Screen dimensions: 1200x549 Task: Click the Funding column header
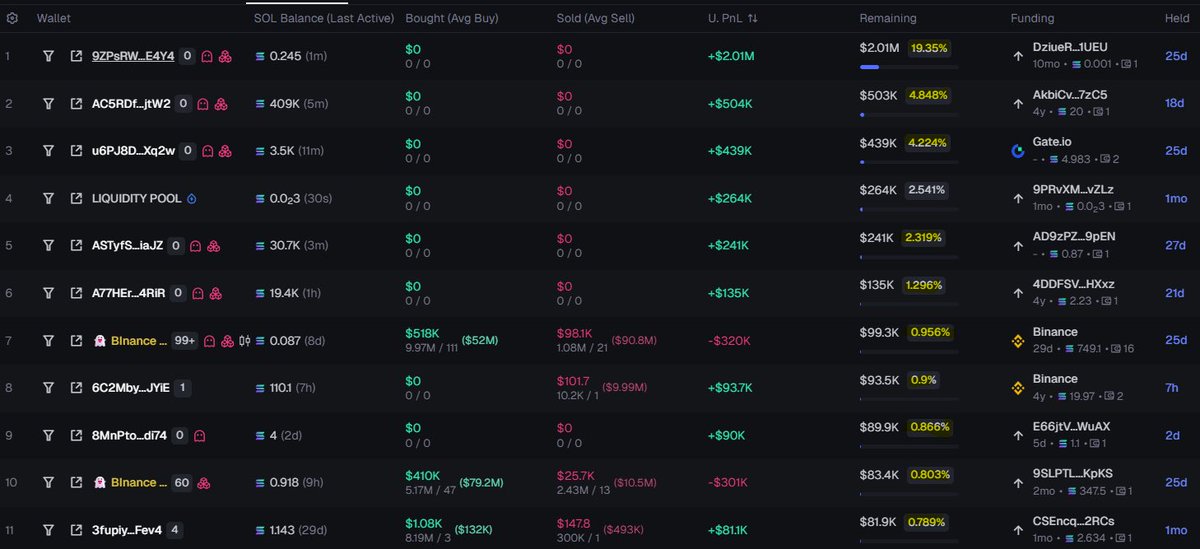[1032, 19]
